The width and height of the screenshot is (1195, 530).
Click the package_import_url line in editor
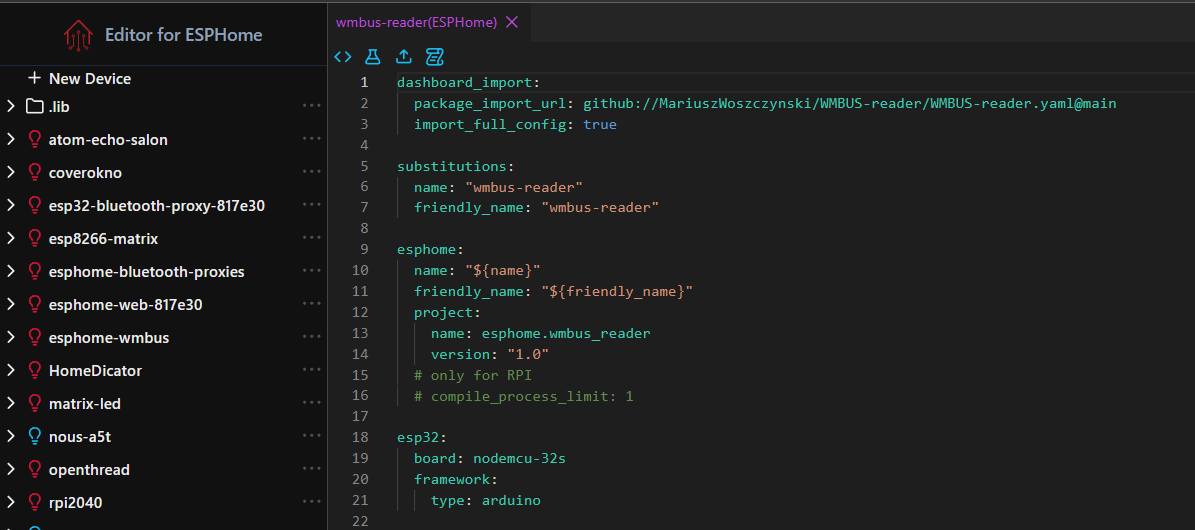(764, 103)
